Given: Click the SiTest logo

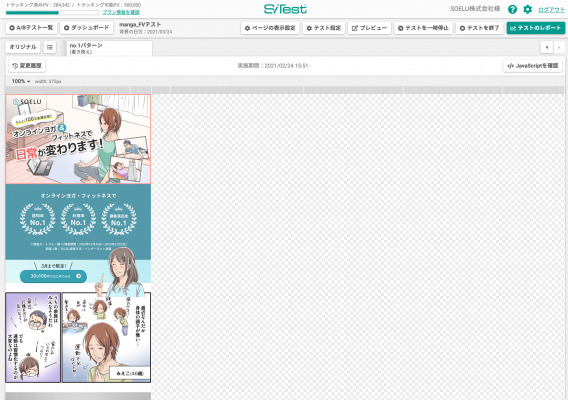Looking at the screenshot, I should pos(285,9).
